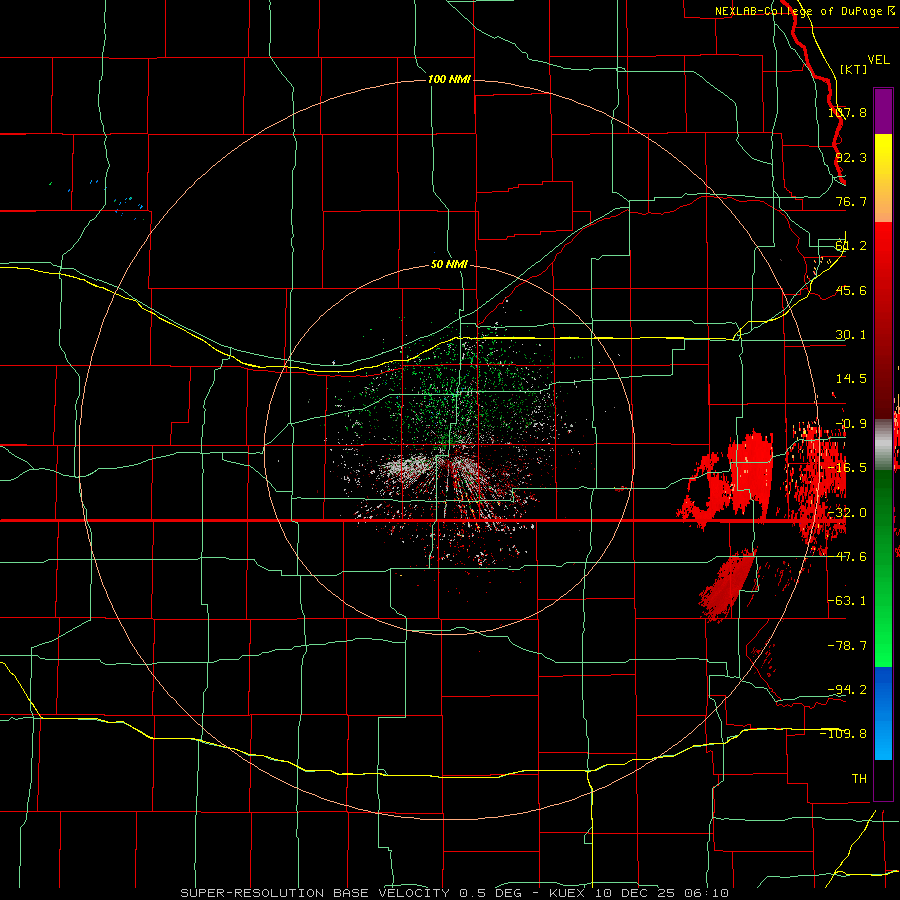Click the -94.2 legend value
This screenshot has height=900, width=900.
847,689
